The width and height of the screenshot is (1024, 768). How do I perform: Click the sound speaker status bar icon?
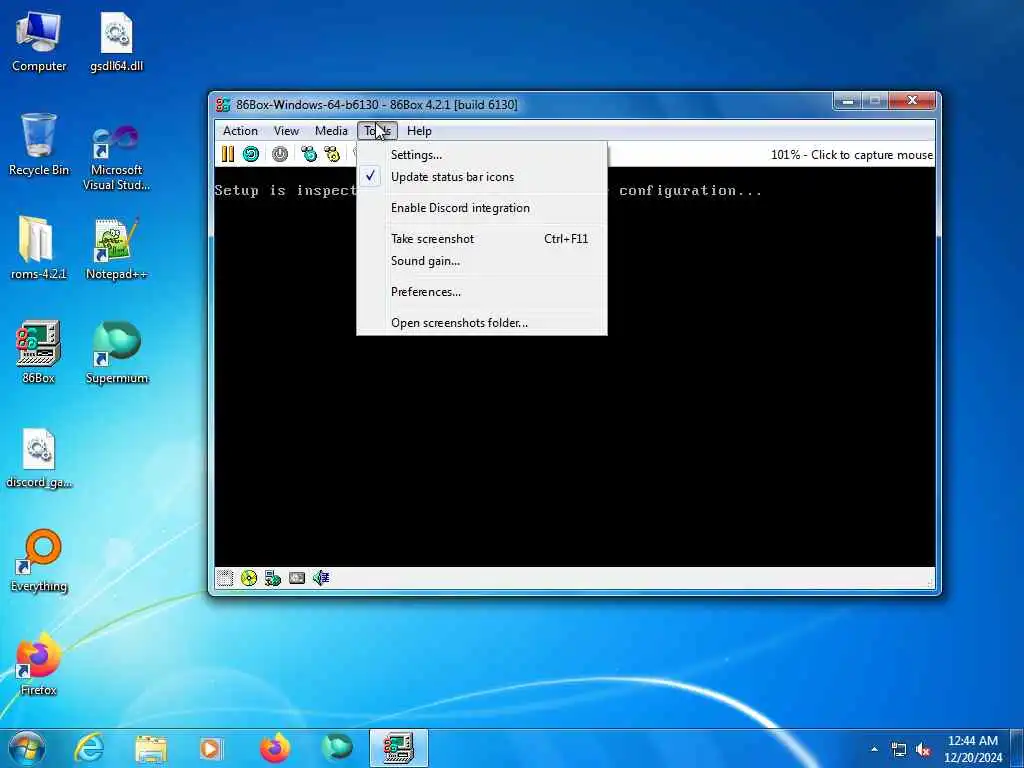321,578
